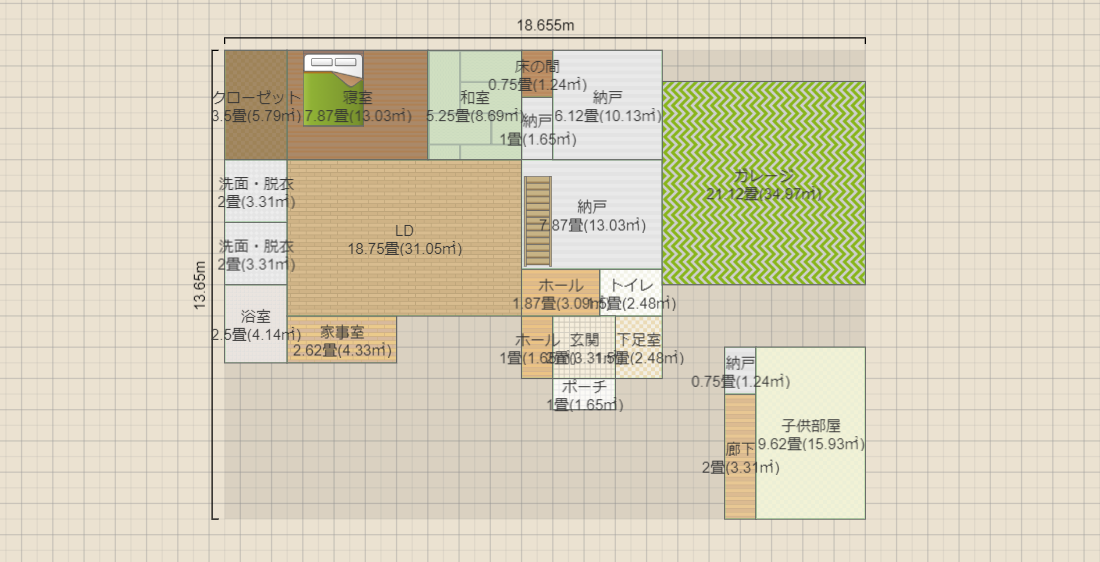Click the 浴室 2.5畳 bathroom
Screen dimensions: 1100x562
point(256,323)
